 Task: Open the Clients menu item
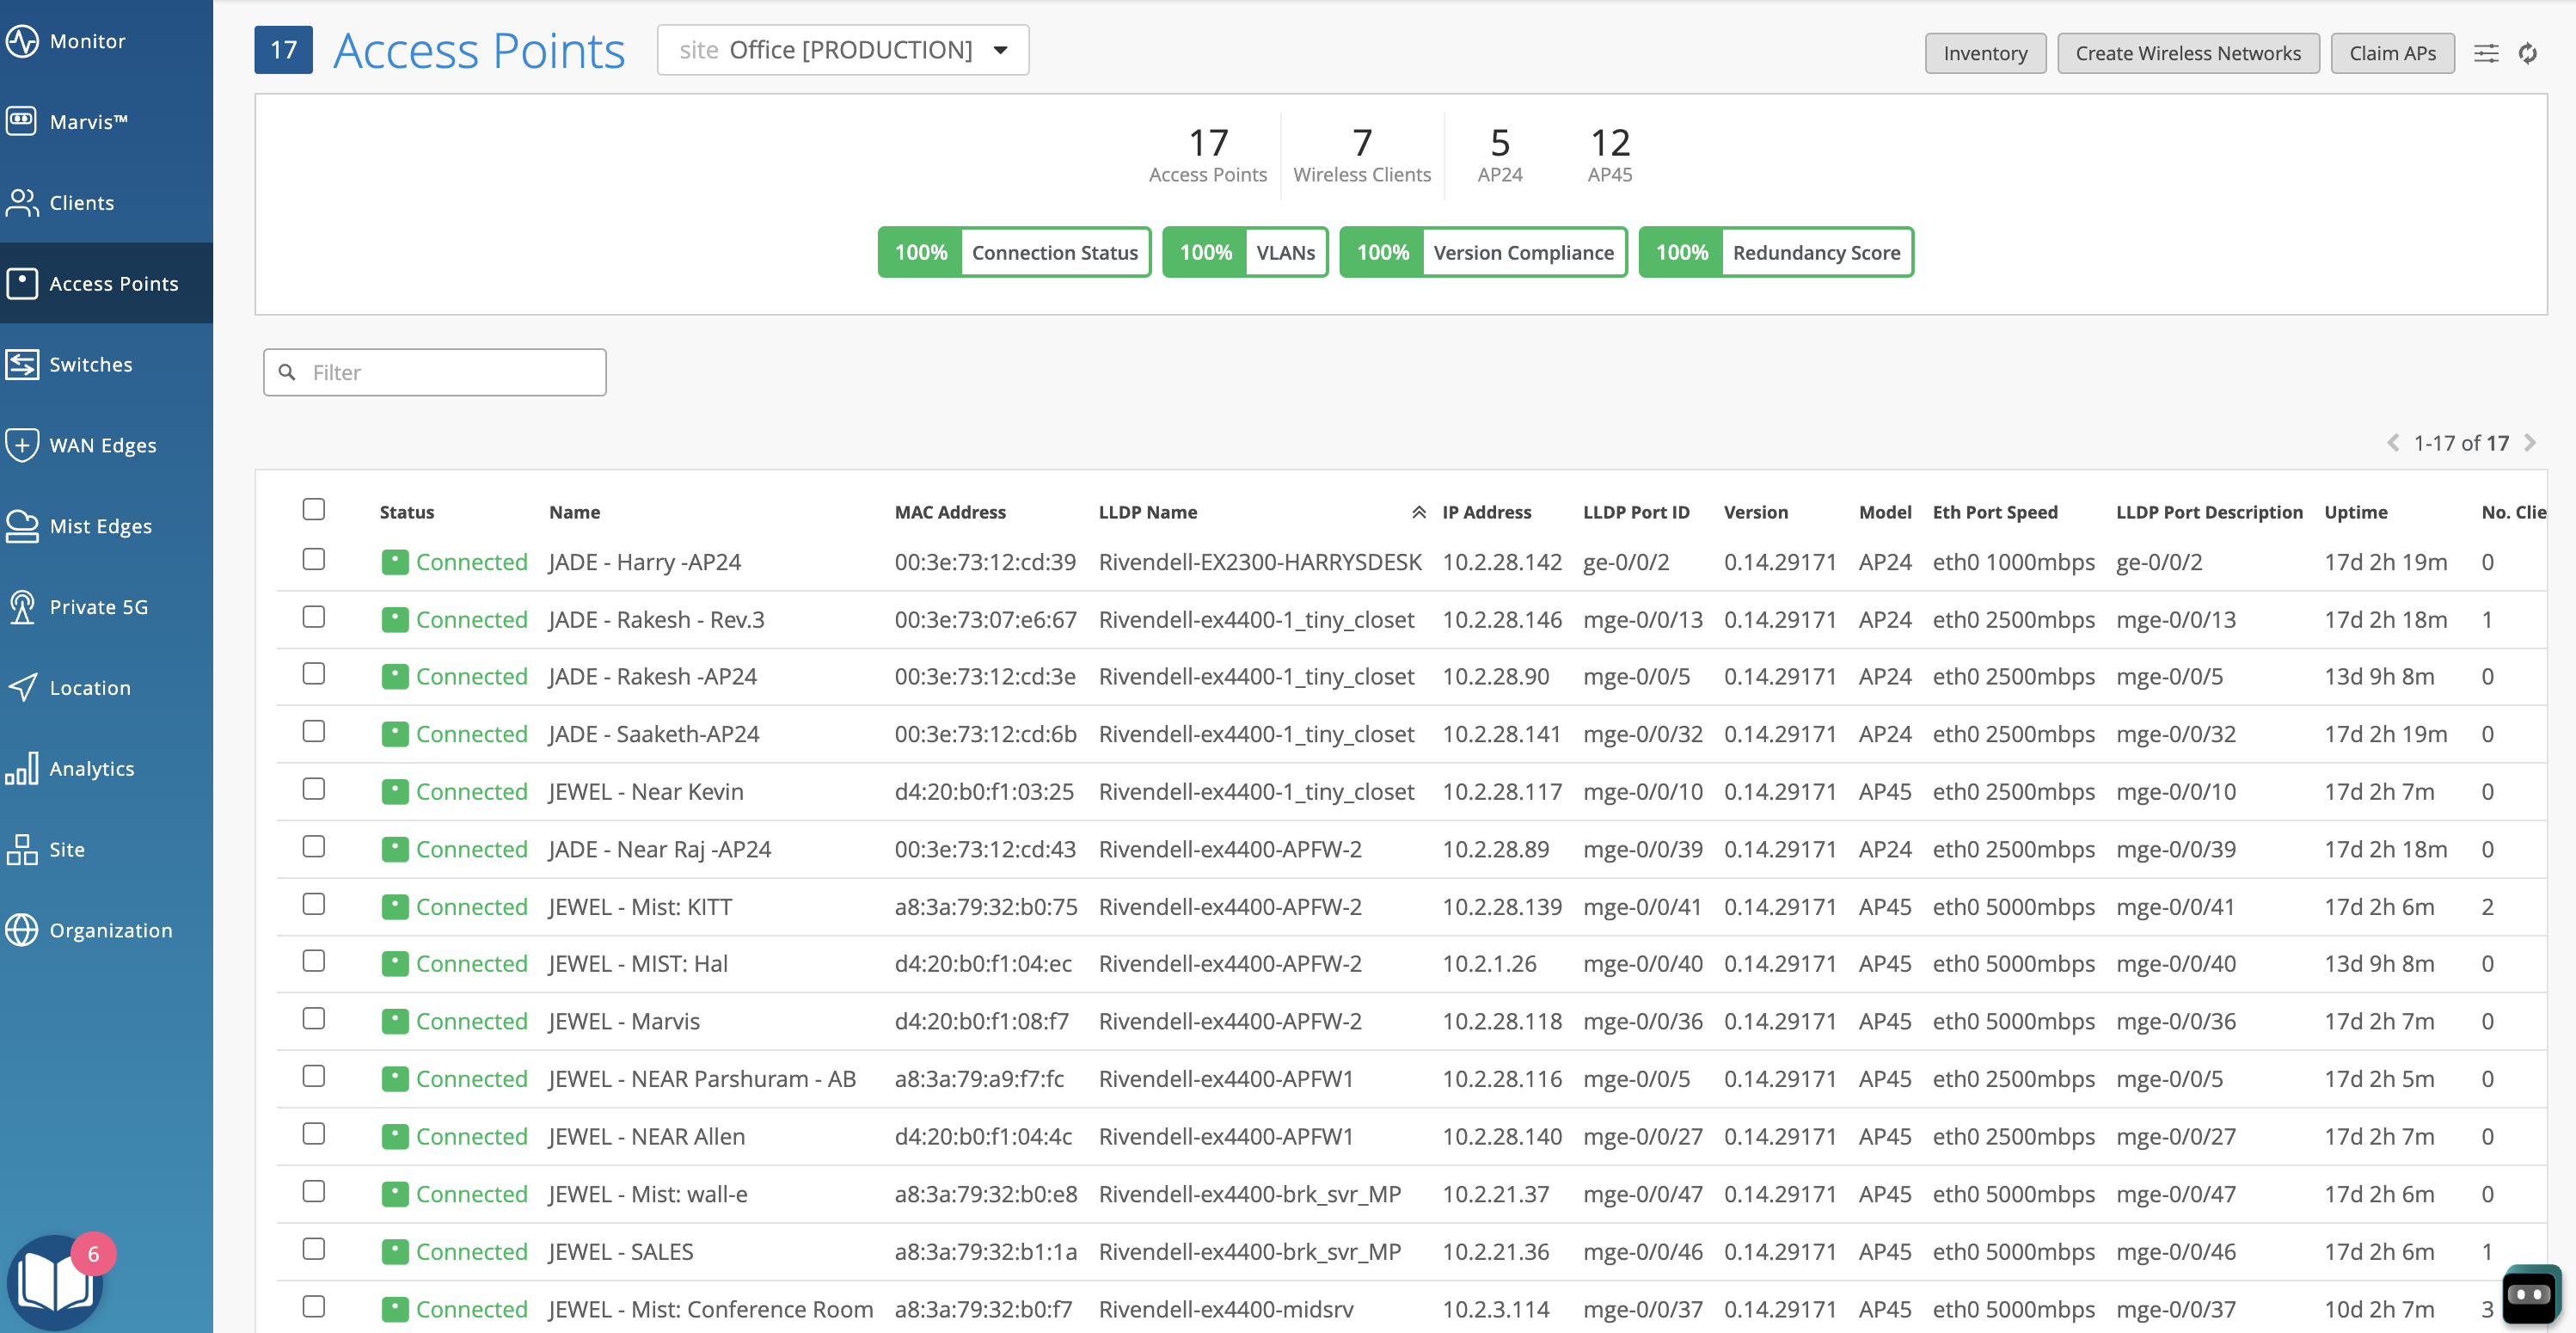pyautogui.click(x=81, y=202)
